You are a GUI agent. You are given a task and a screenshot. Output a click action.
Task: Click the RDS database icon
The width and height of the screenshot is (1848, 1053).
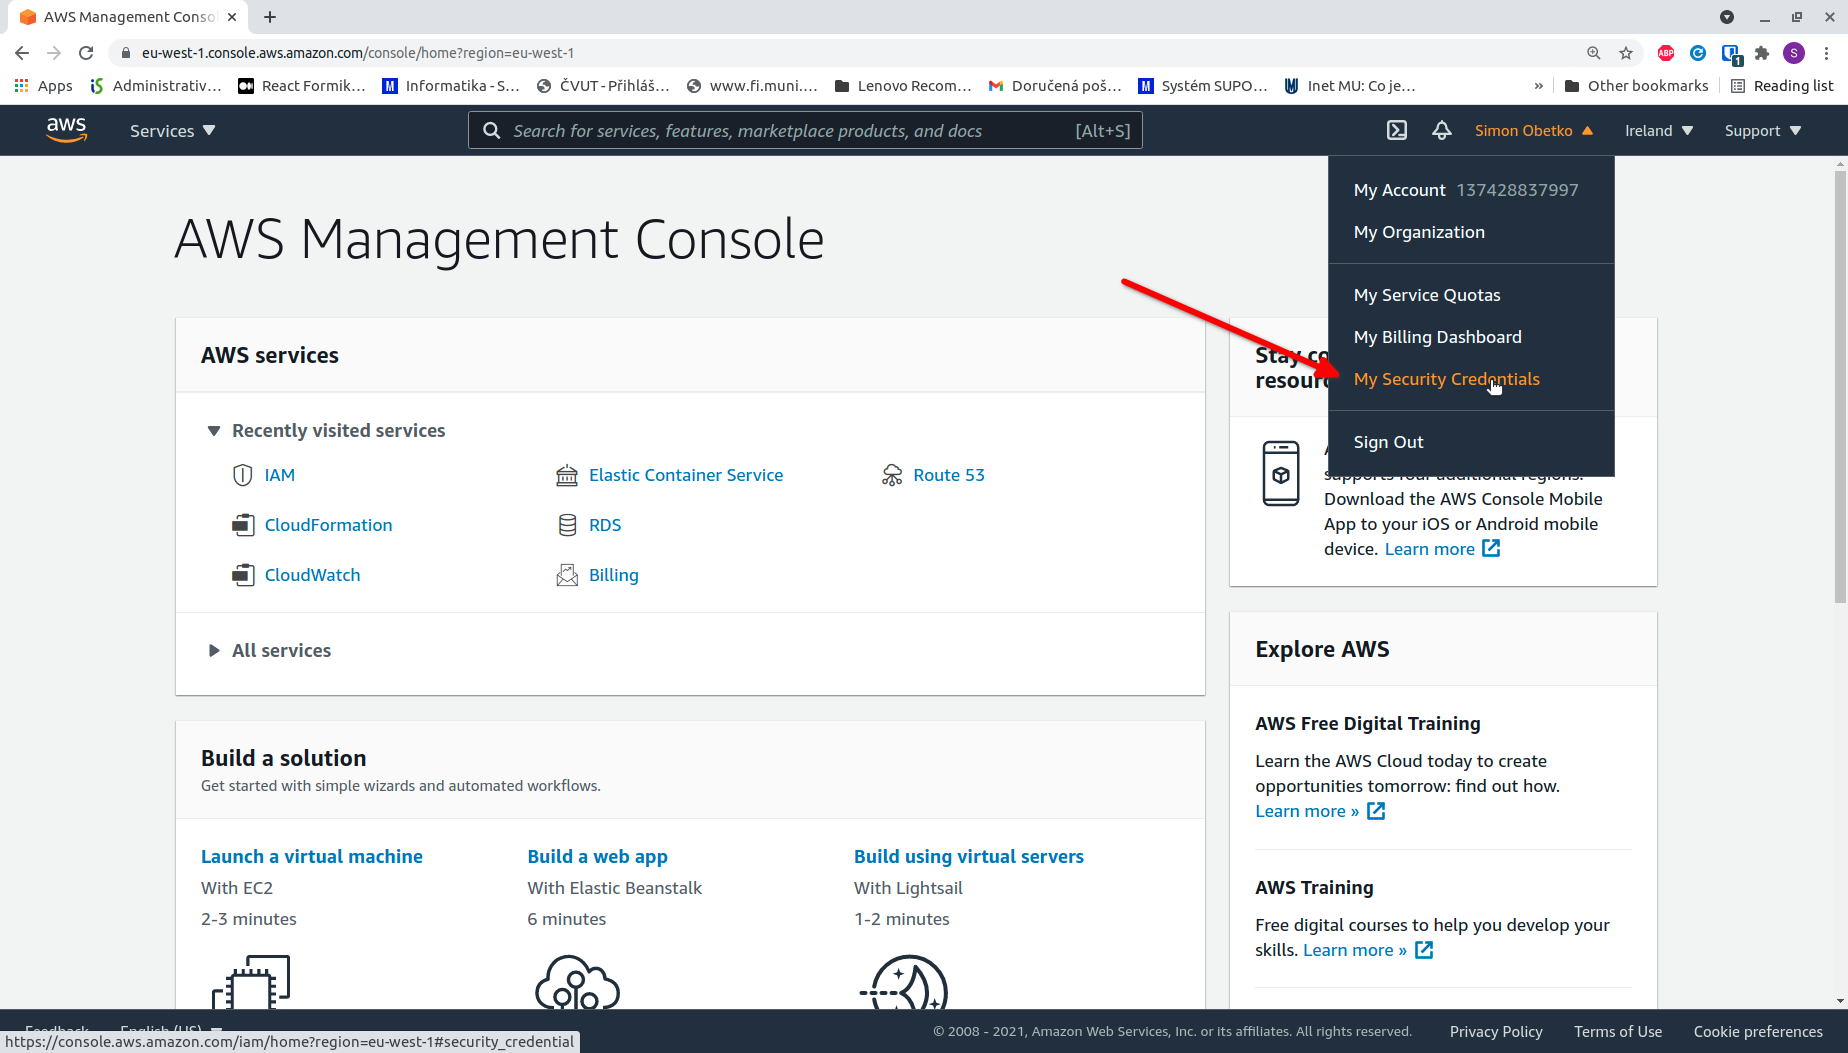(x=567, y=525)
